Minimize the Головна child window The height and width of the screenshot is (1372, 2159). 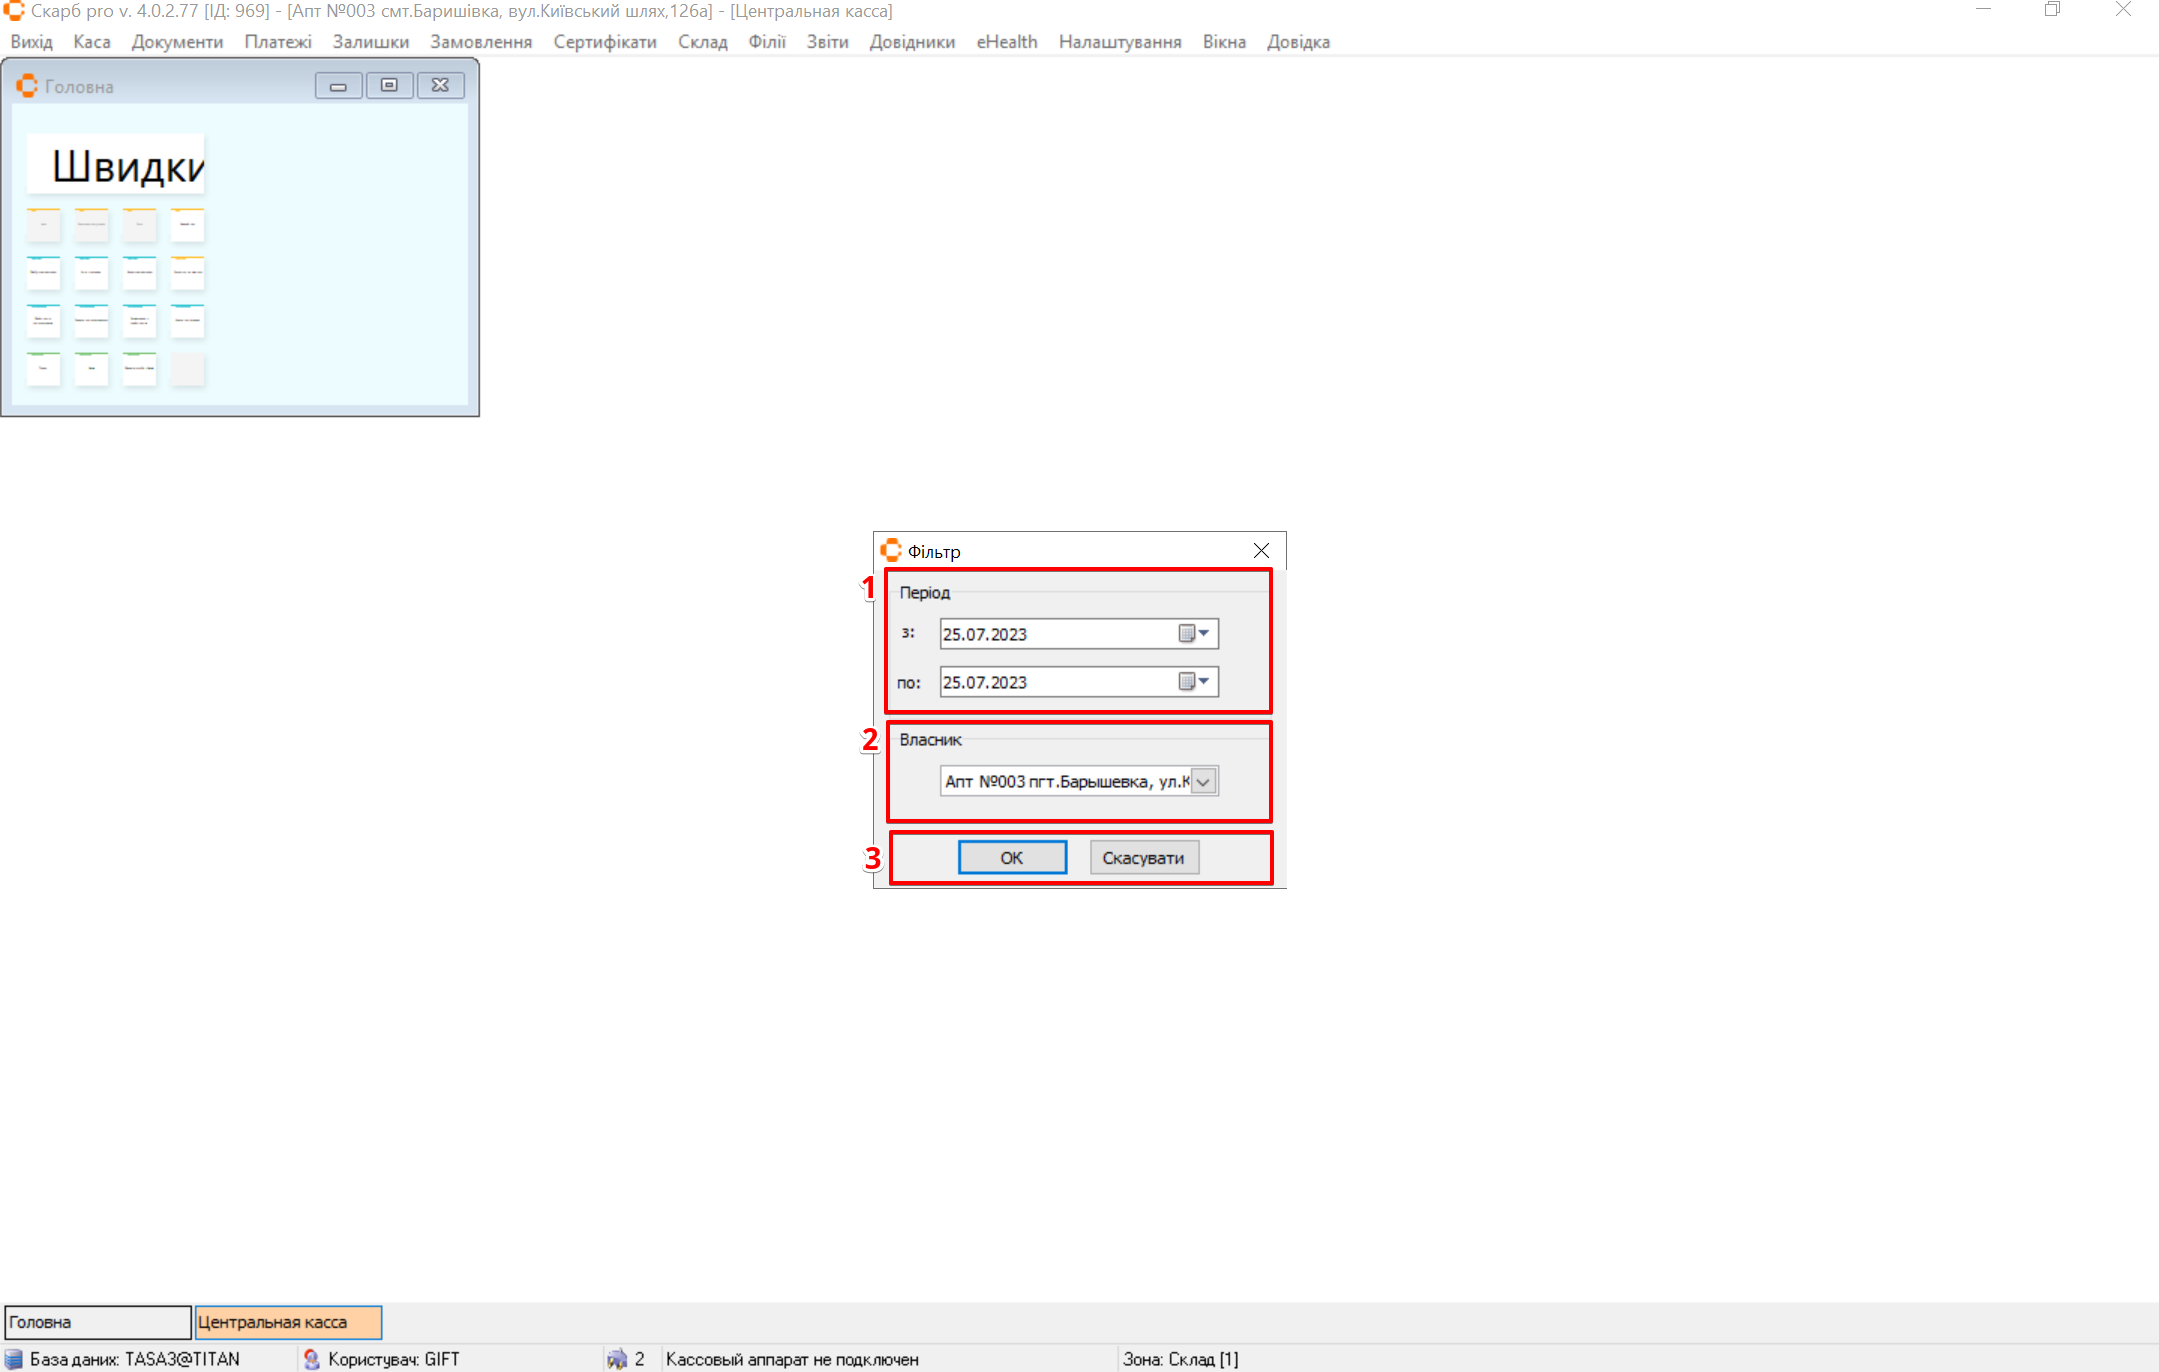[338, 86]
